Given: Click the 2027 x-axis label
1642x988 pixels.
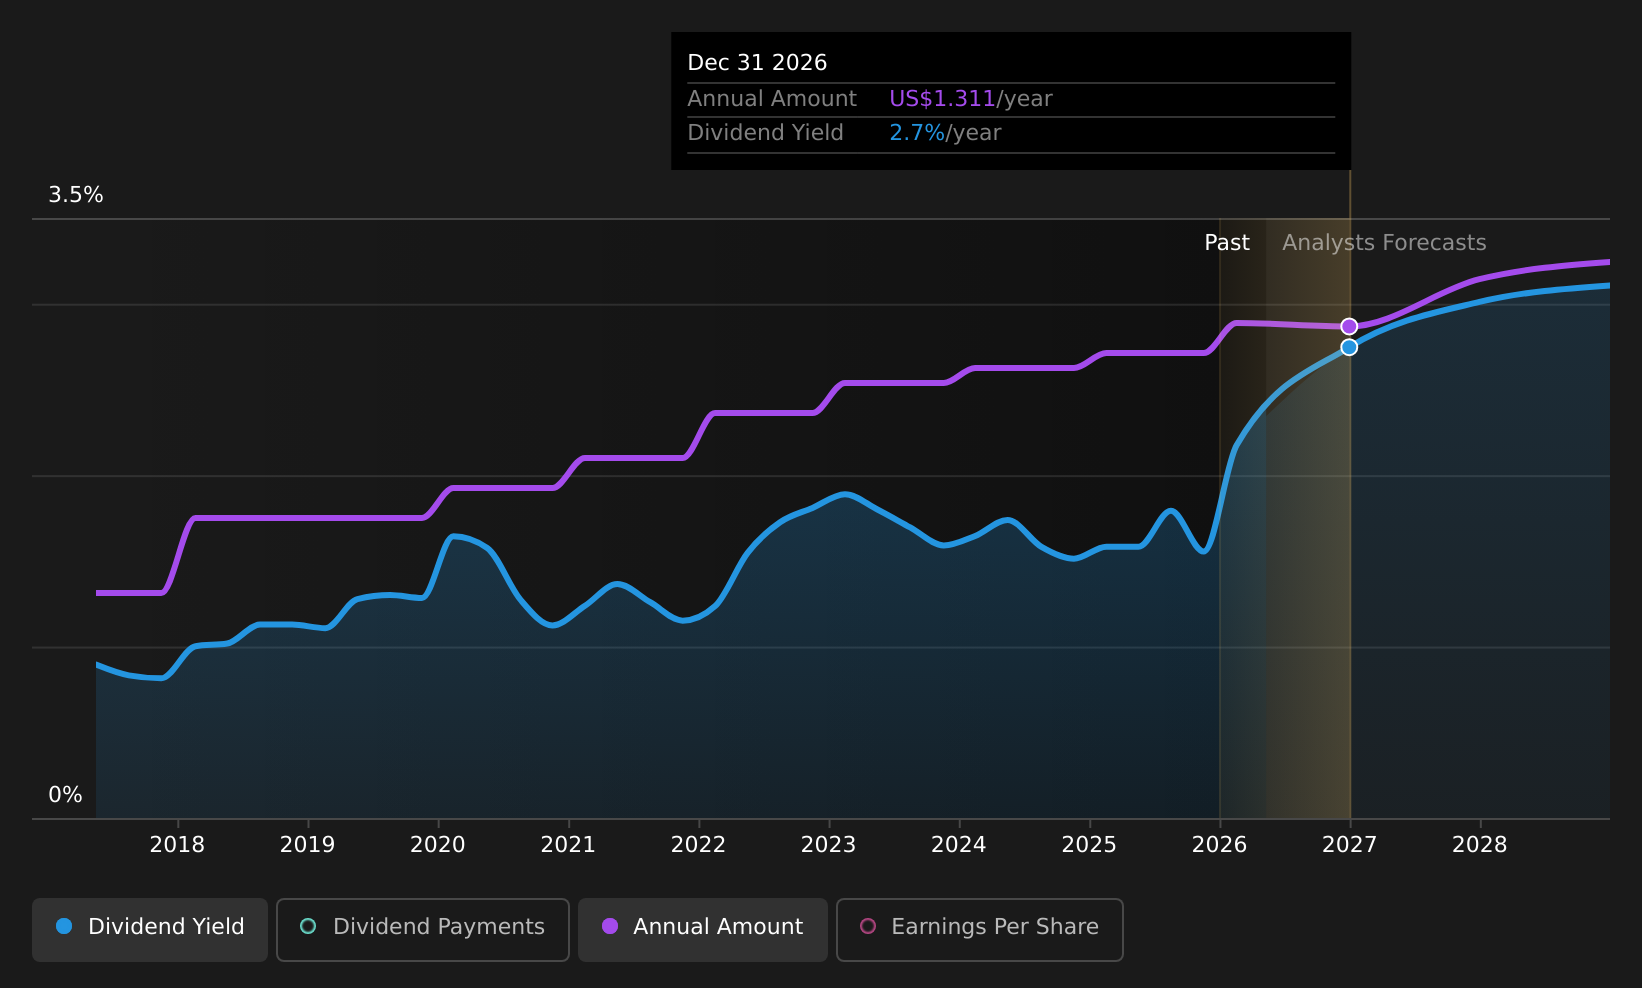Looking at the screenshot, I should tap(1350, 845).
